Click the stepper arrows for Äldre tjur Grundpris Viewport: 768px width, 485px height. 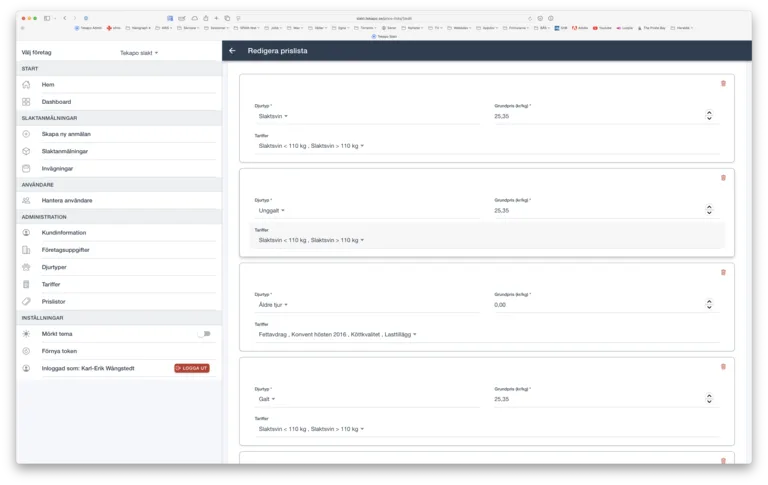[709, 304]
